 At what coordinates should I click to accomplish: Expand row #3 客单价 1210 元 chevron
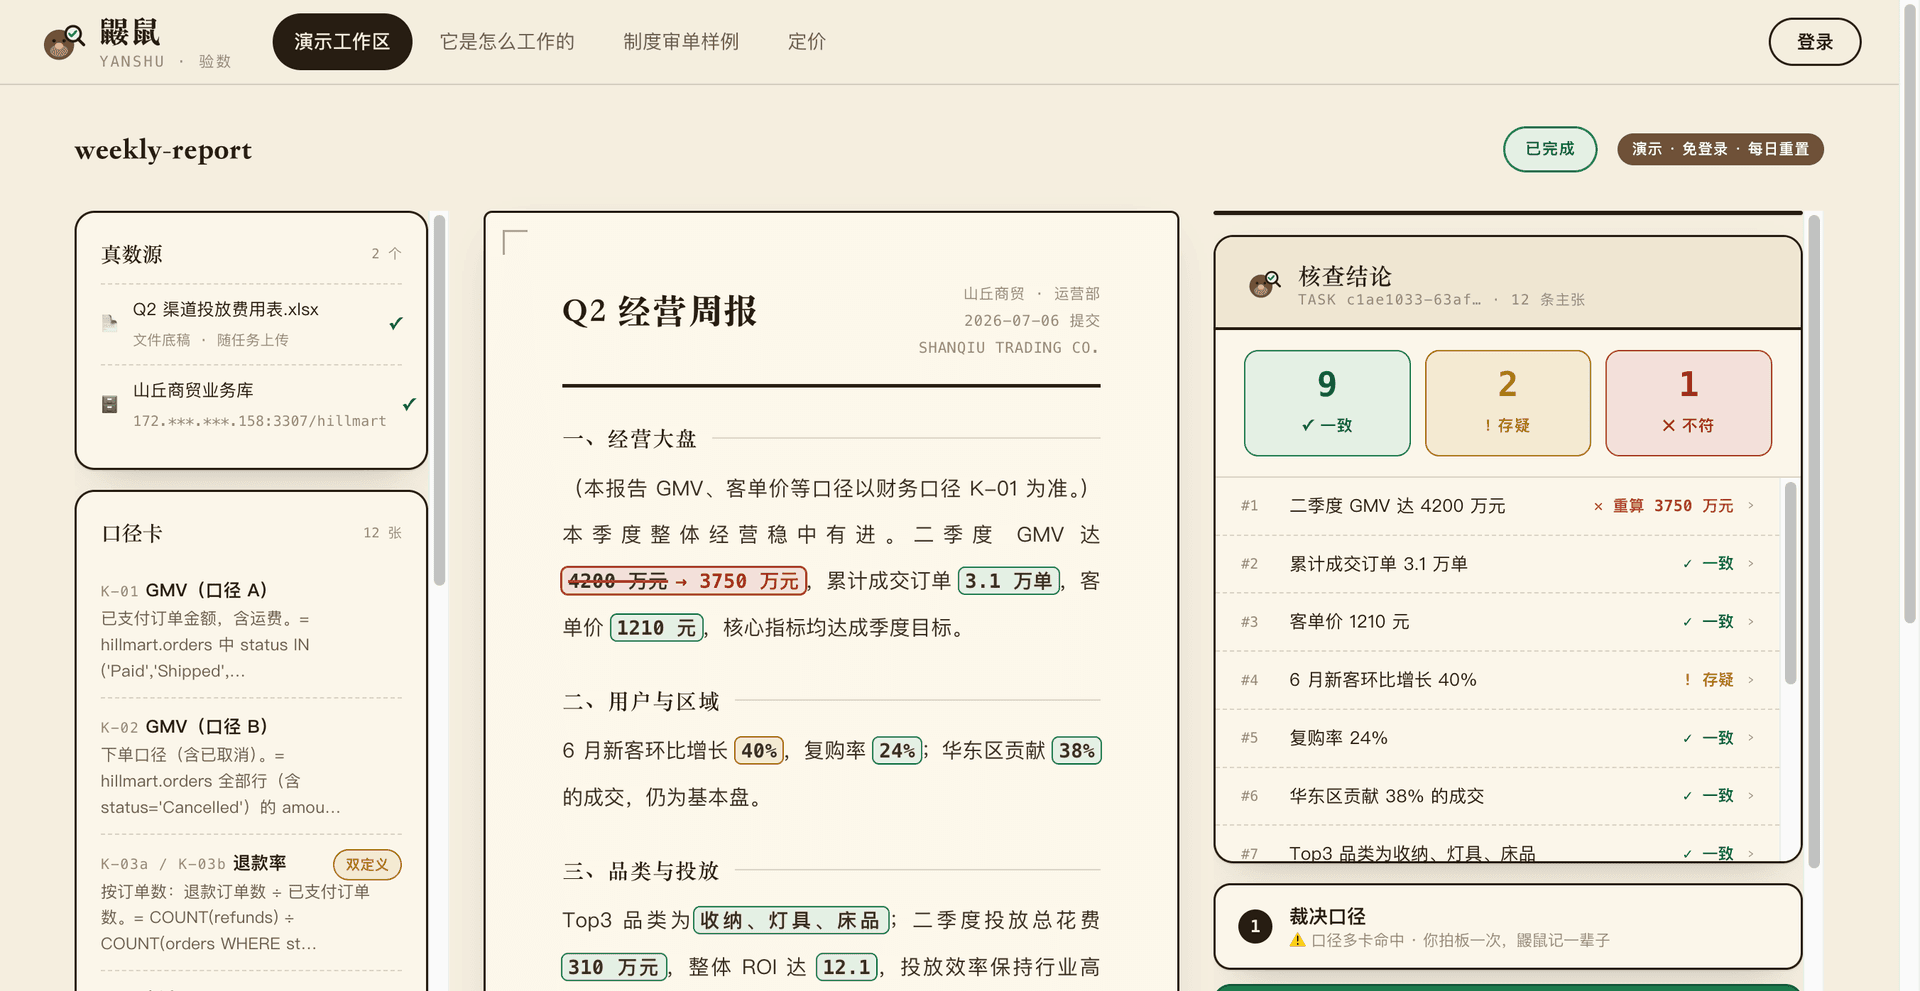coord(1751,622)
